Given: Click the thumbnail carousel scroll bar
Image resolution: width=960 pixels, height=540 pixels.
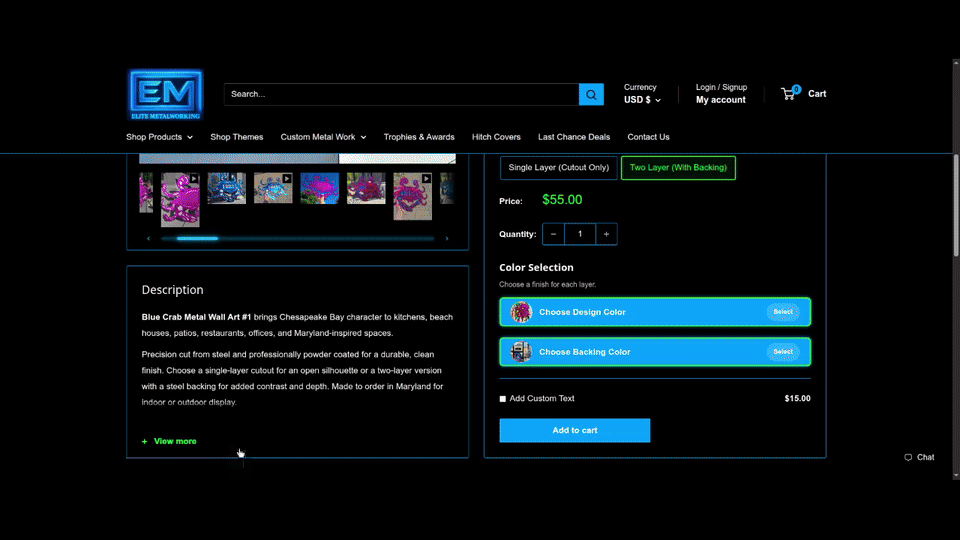Looking at the screenshot, I should [298, 239].
